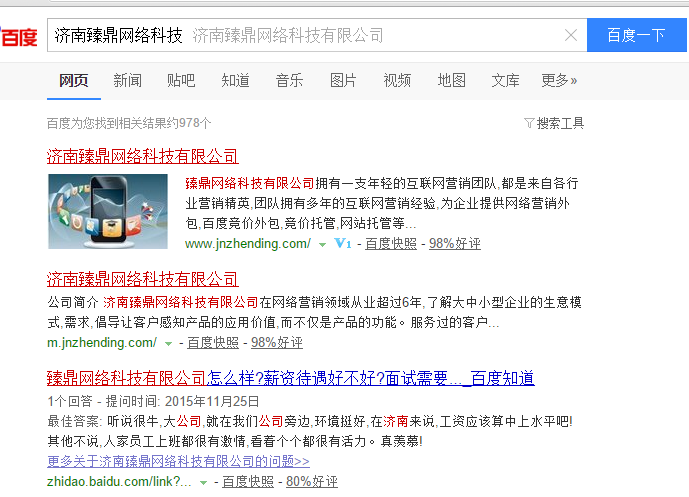Click result count text 约978个
Viewport: 689px width, 497px height.
pos(190,123)
